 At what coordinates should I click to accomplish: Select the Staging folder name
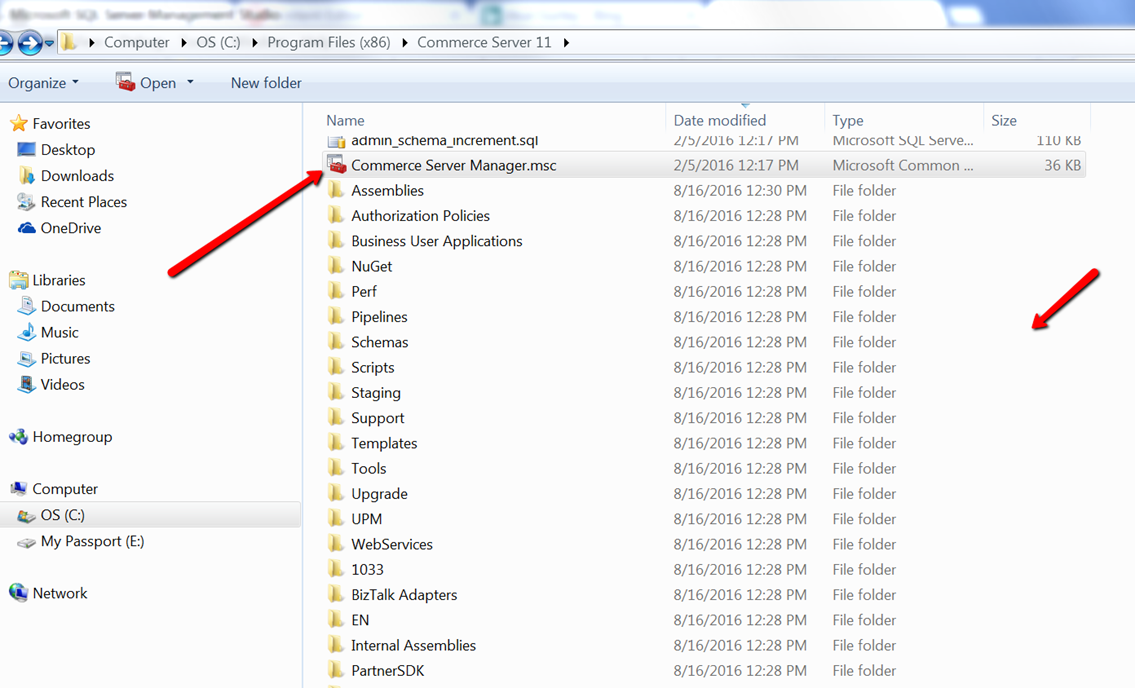pos(376,393)
